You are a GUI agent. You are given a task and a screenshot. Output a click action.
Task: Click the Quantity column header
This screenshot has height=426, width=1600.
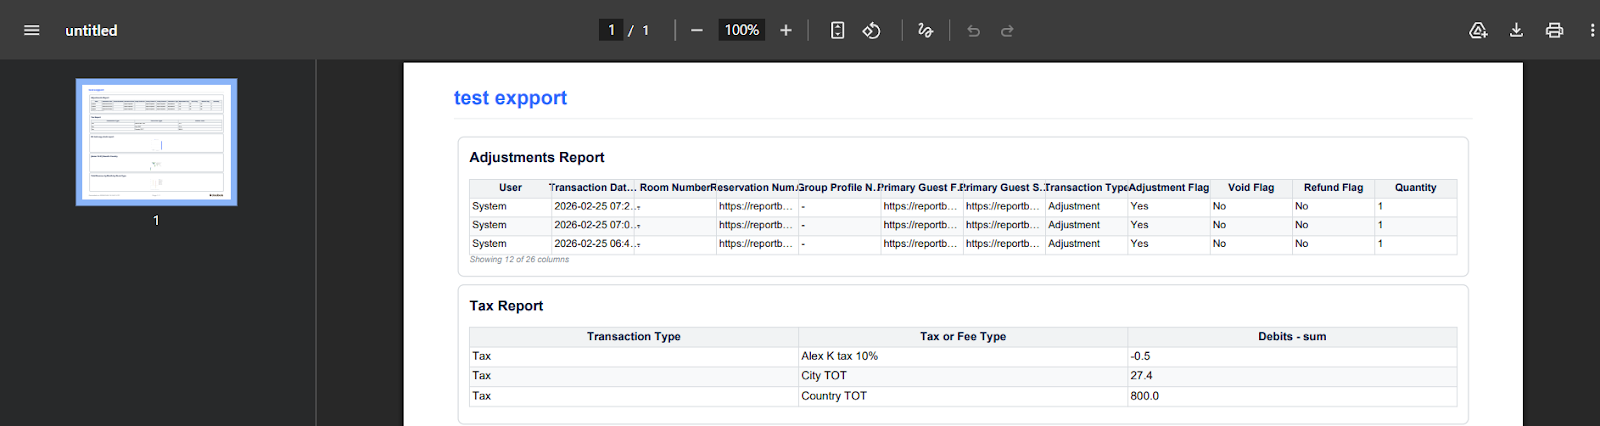click(x=1415, y=188)
